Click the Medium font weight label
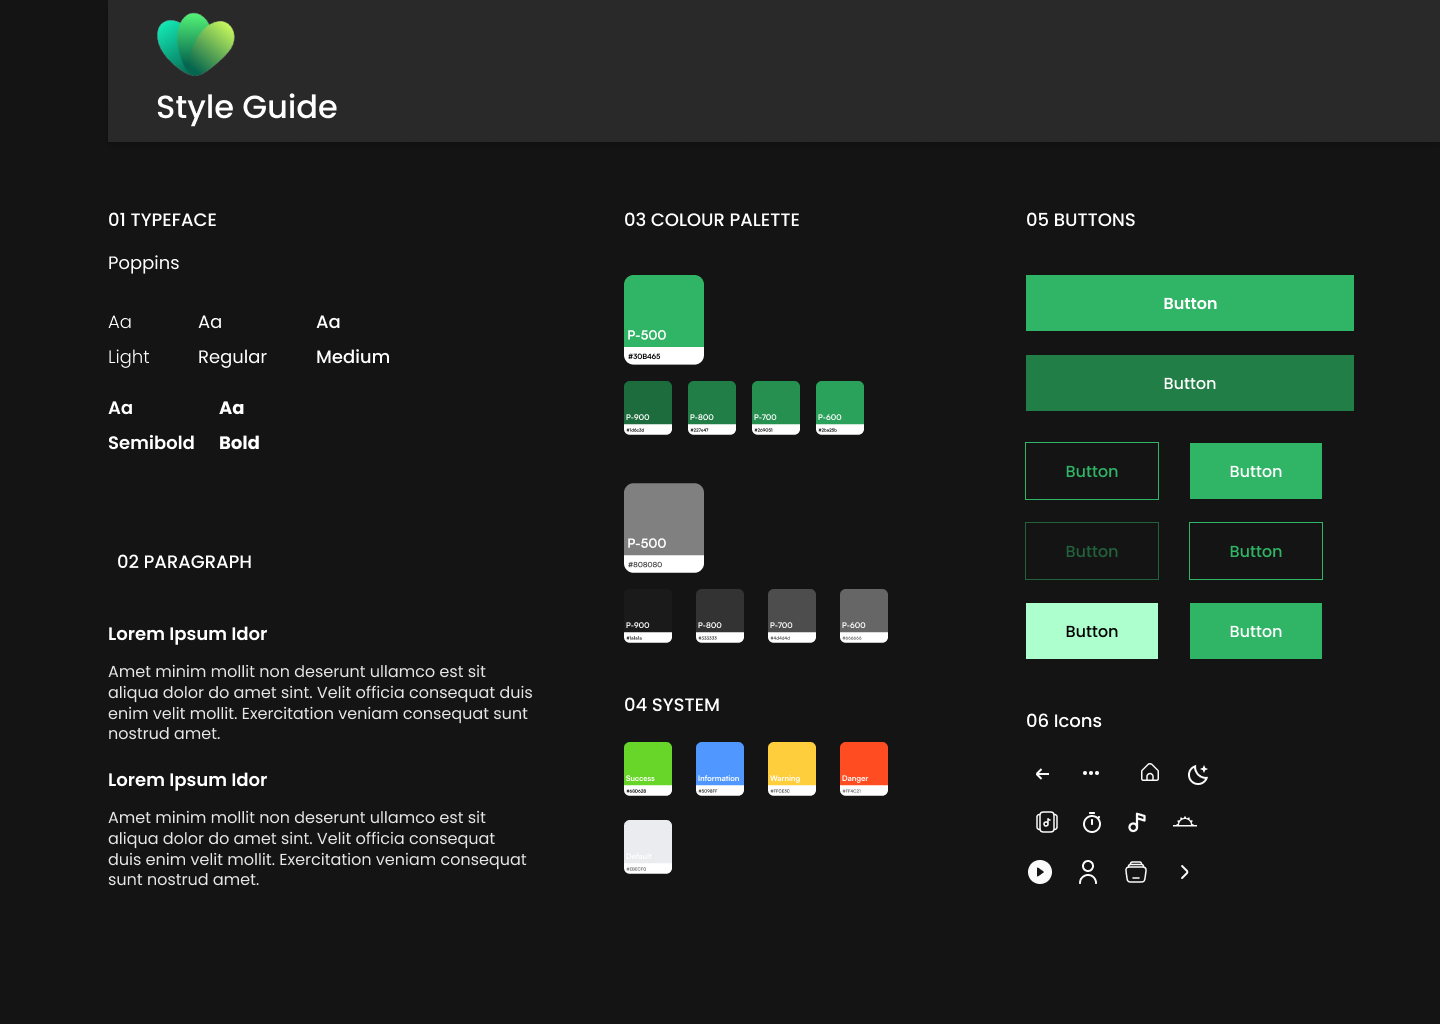 tap(353, 357)
